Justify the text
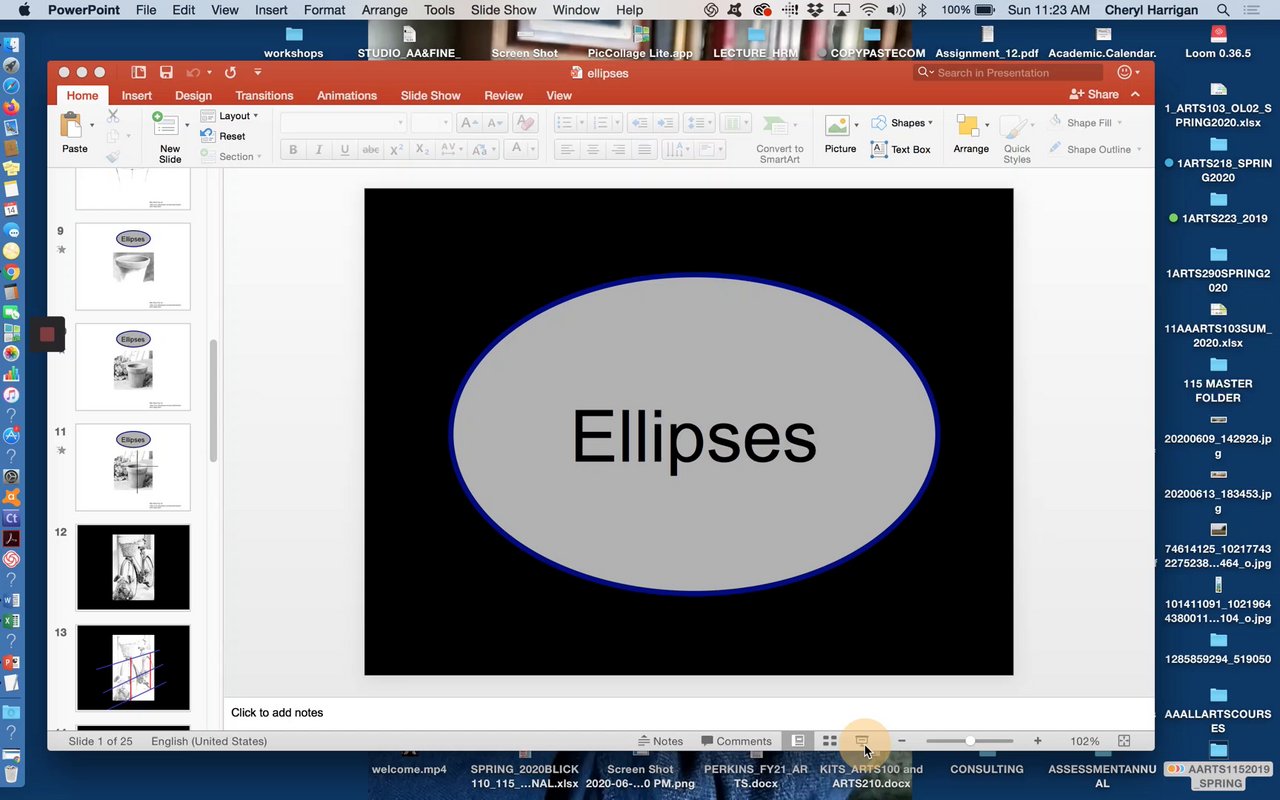Screen dimensions: 1280x800 point(645,150)
